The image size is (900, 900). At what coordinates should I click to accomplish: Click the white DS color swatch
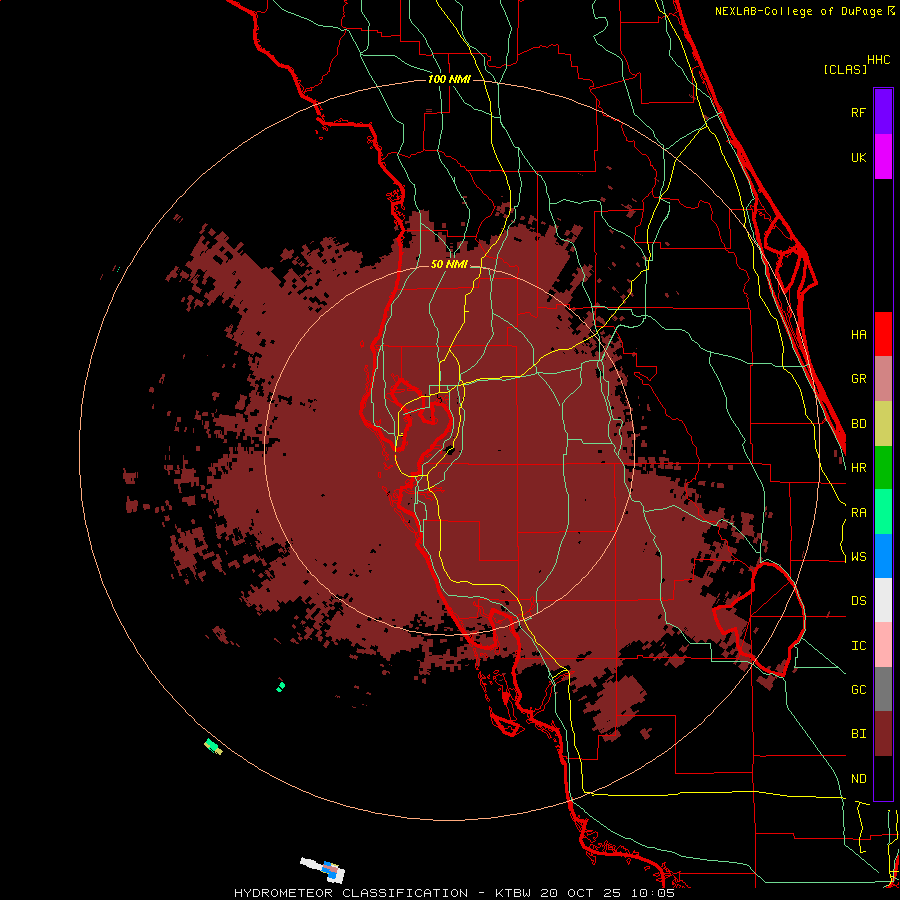pos(883,600)
